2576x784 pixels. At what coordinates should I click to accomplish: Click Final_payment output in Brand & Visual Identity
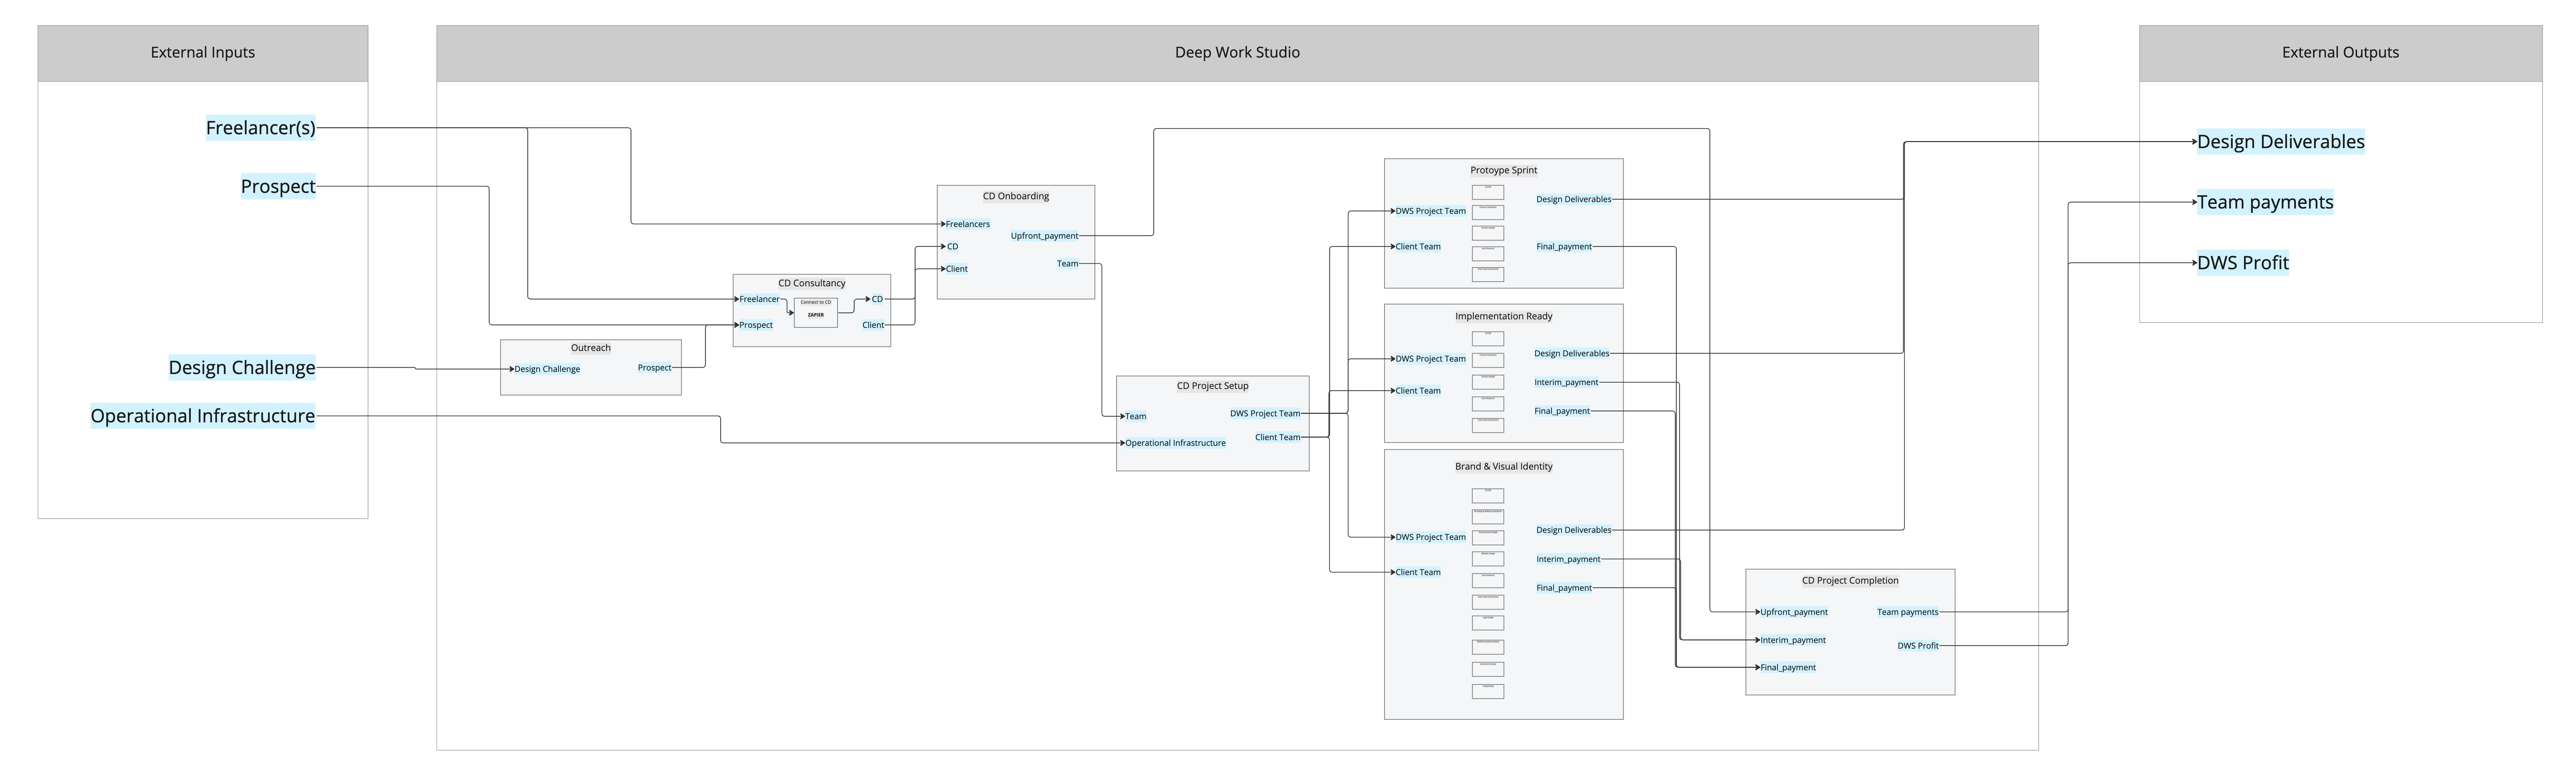(1564, 588)
